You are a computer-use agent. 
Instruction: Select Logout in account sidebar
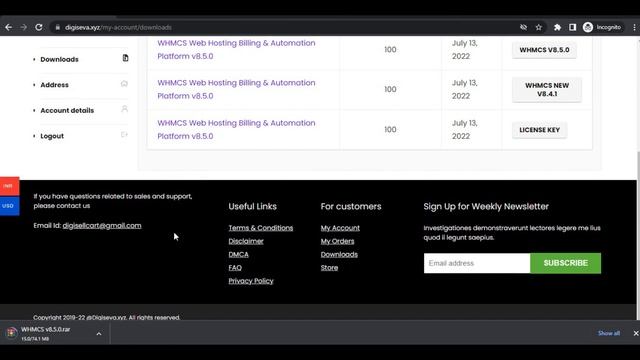pos(52,136)
